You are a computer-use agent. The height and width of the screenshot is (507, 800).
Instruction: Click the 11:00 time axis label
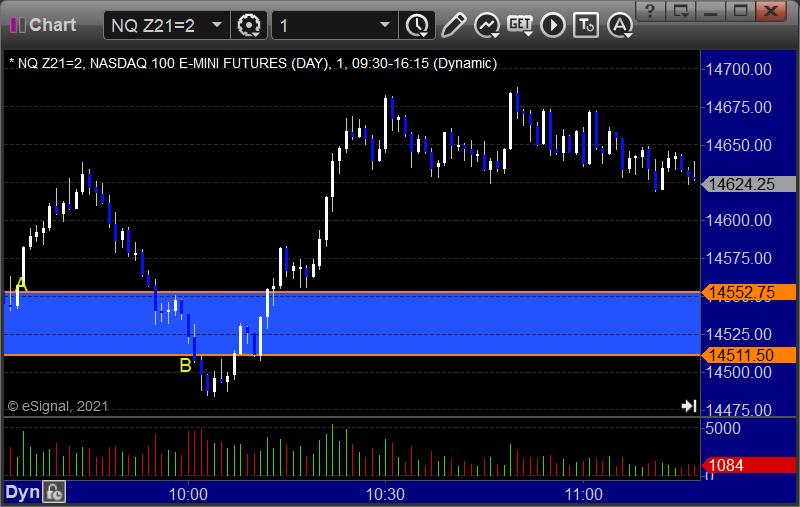[583, 494]
